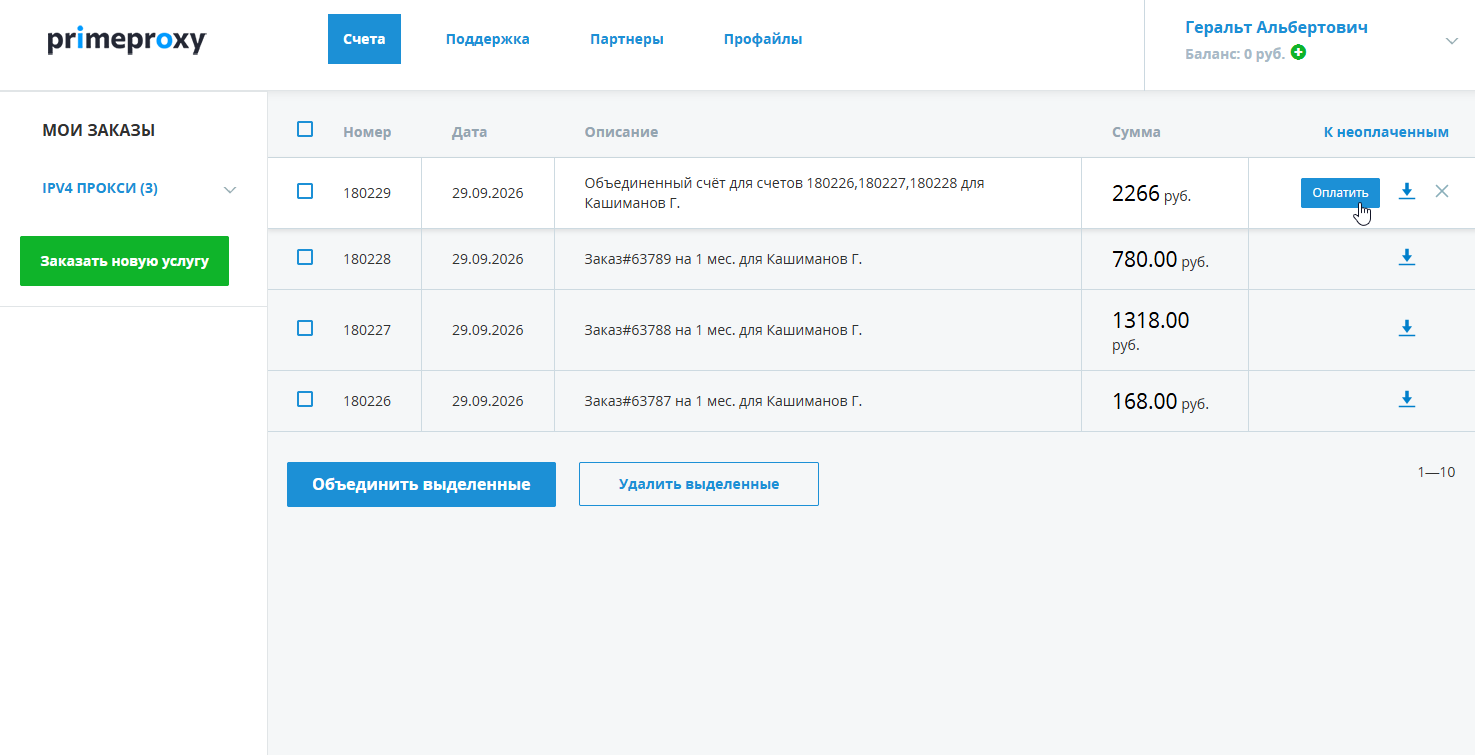
Task: Check the box for invoice 180227
Action: pyautogui.click(x=305, y=328)
